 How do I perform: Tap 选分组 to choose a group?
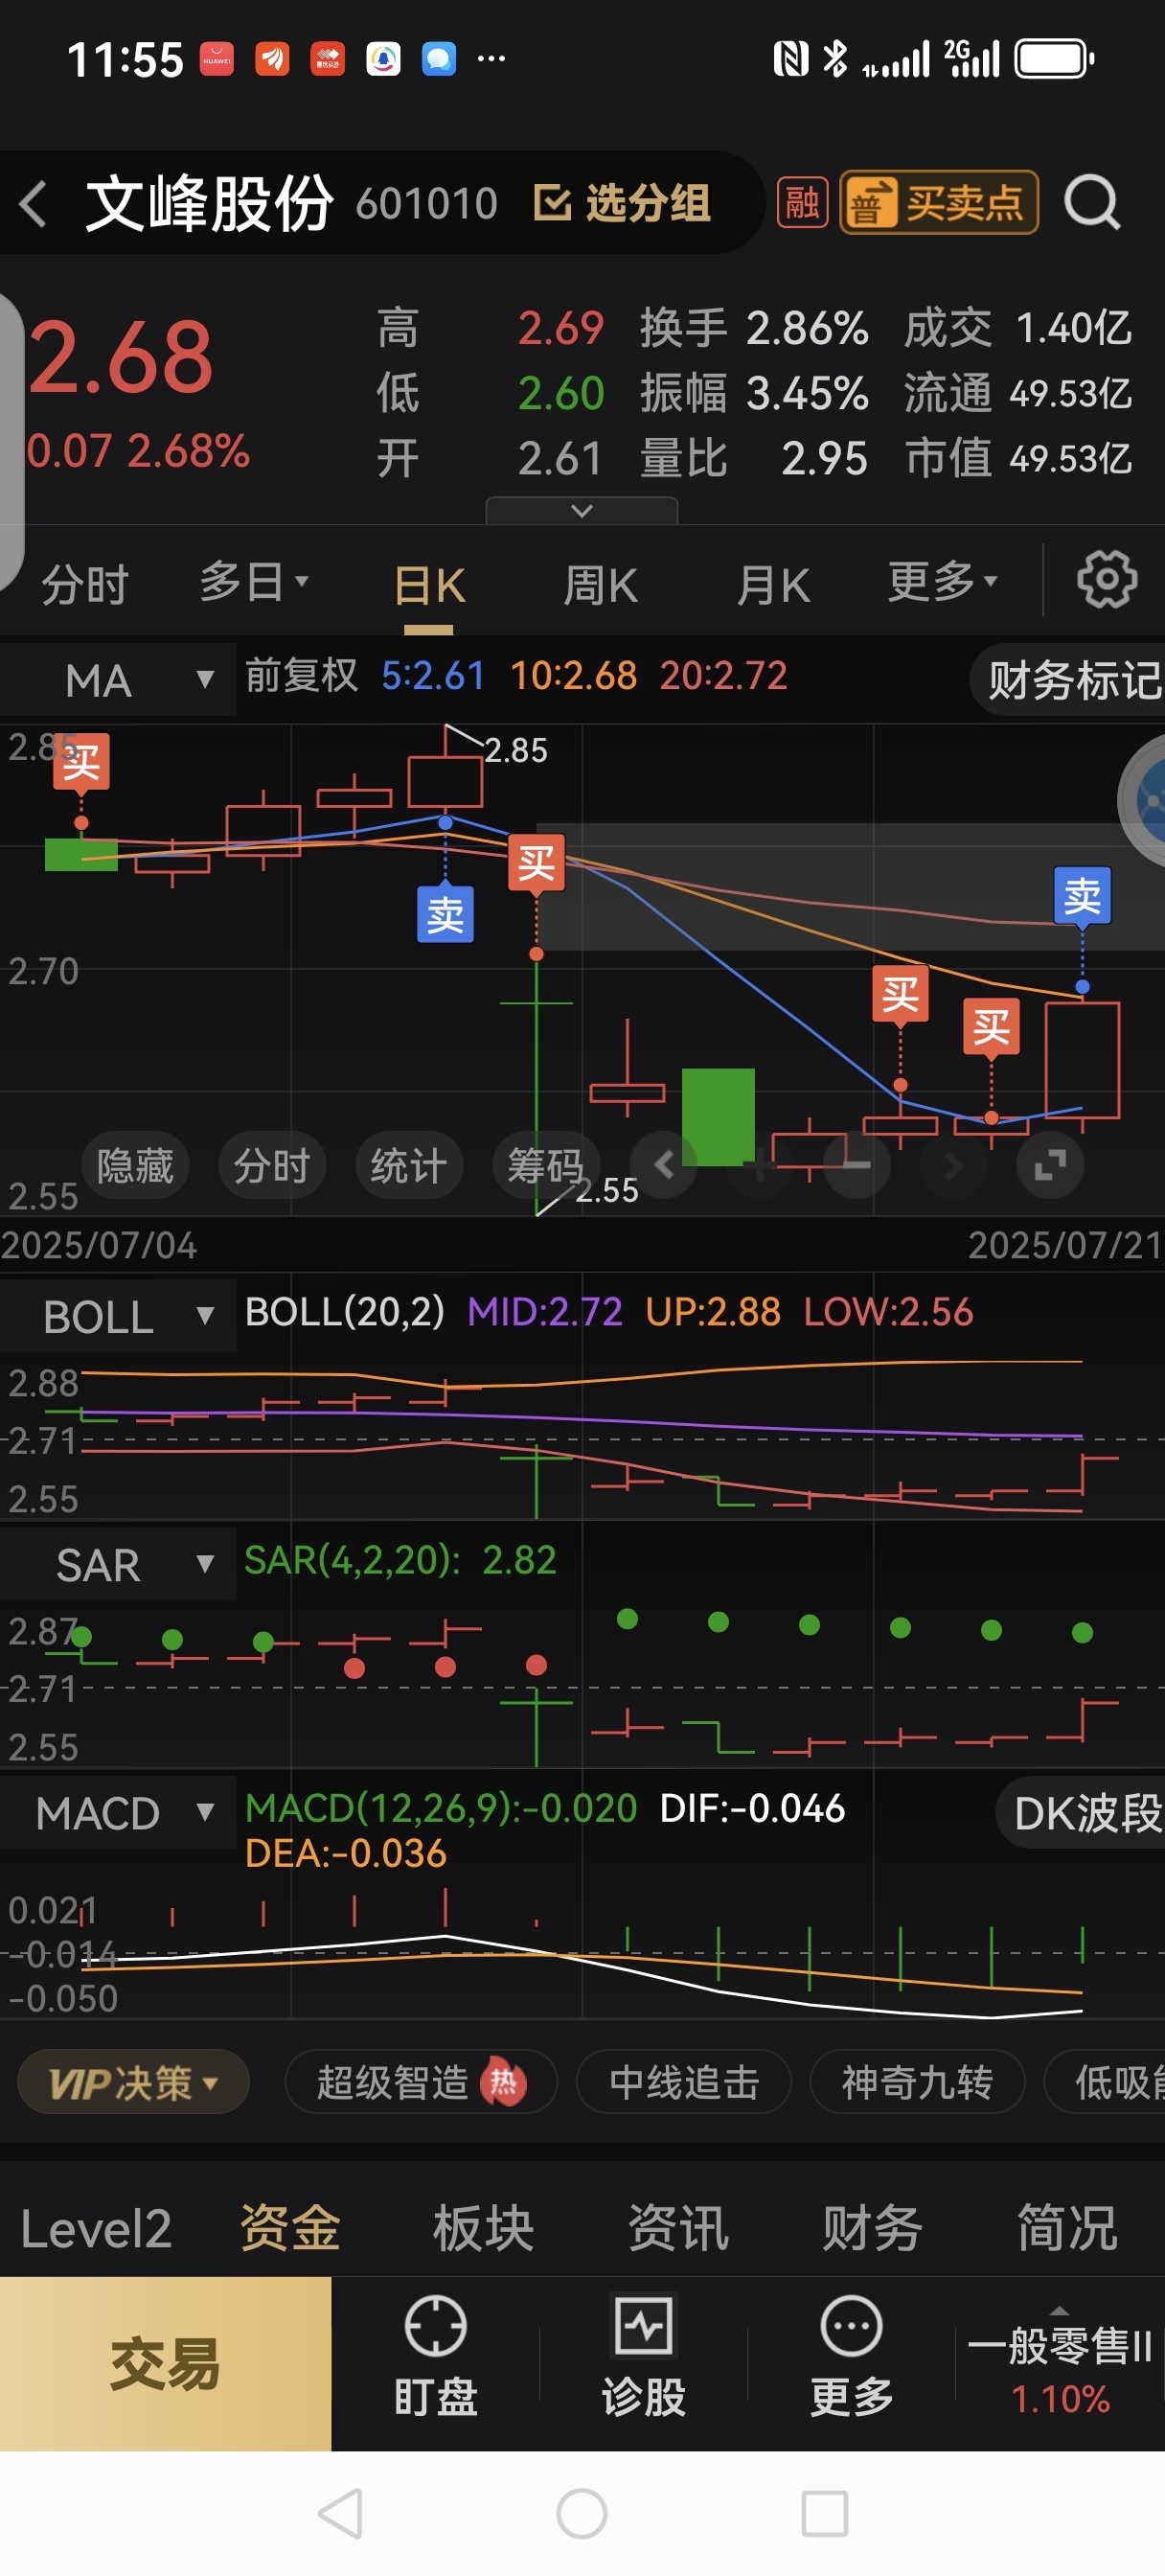(622, 203)
